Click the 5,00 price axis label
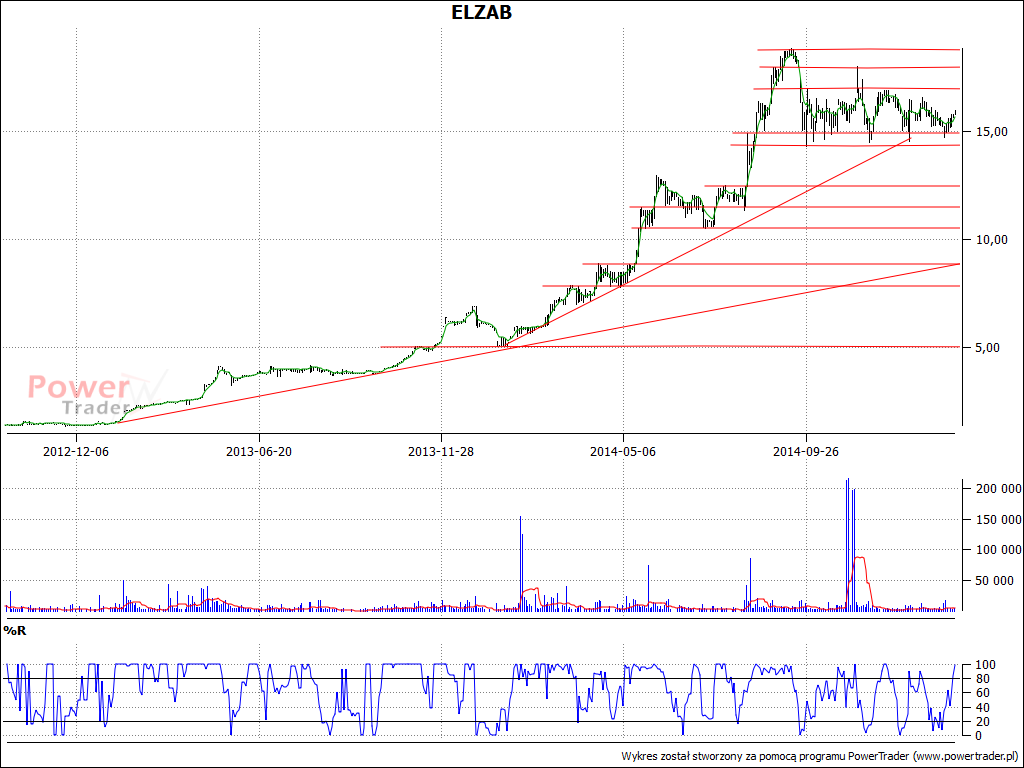The width and height of the screenshot is (1024, 768). point(985,347)
